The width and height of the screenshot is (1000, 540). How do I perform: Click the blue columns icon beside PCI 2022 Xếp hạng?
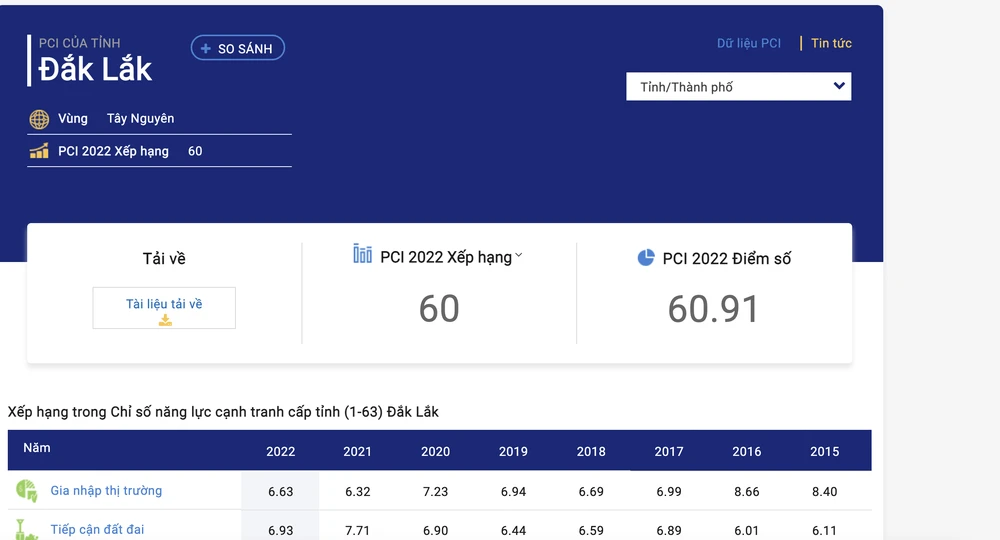pos(362,254)
